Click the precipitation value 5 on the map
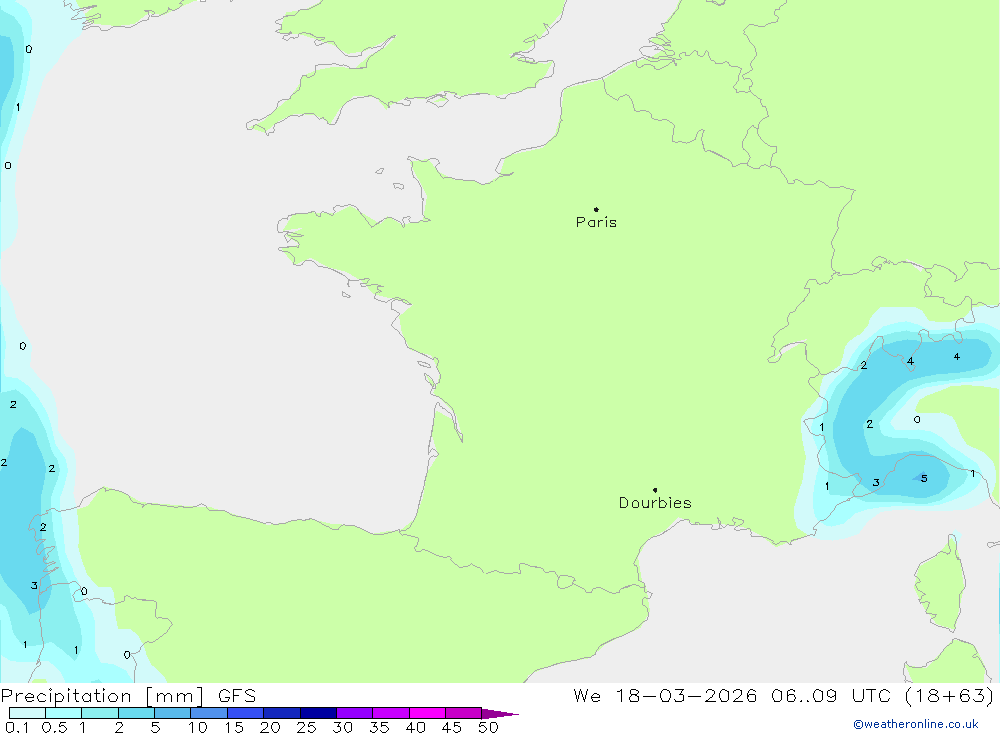 (924, 478)
